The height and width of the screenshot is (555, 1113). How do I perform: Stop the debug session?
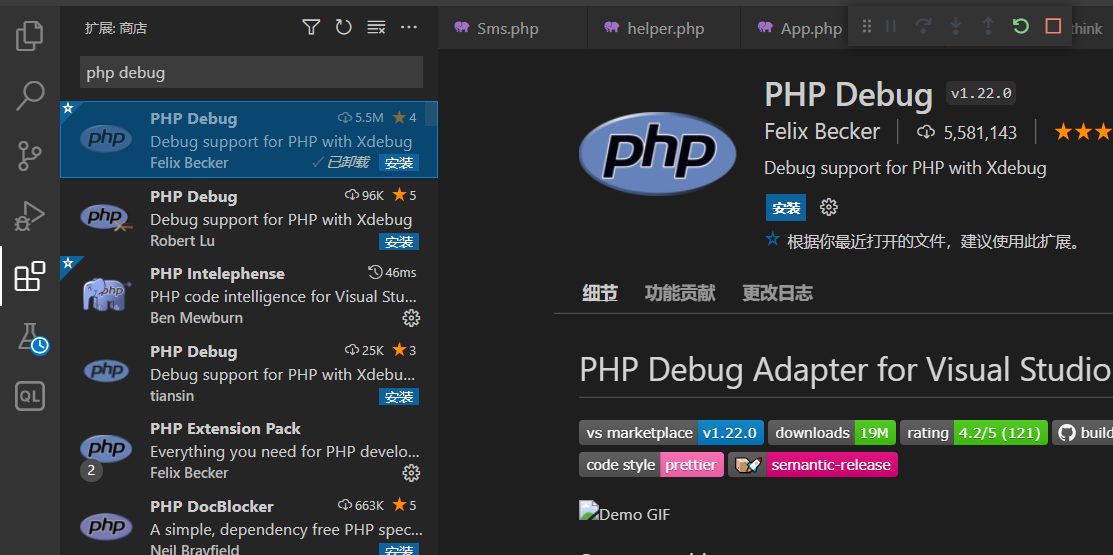(1053, 27)
